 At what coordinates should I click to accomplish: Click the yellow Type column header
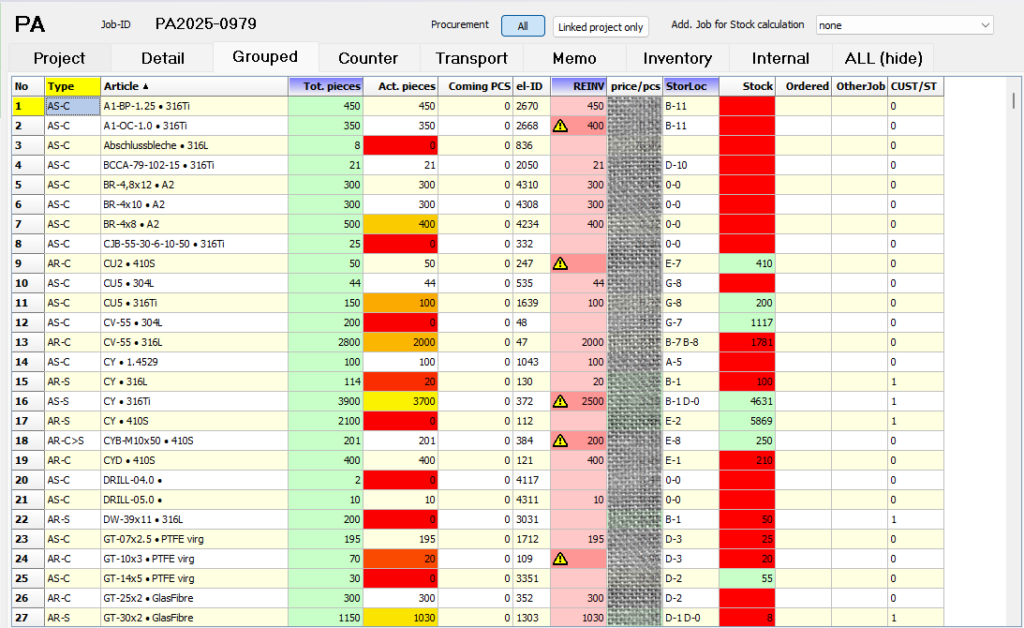point(72,87)
